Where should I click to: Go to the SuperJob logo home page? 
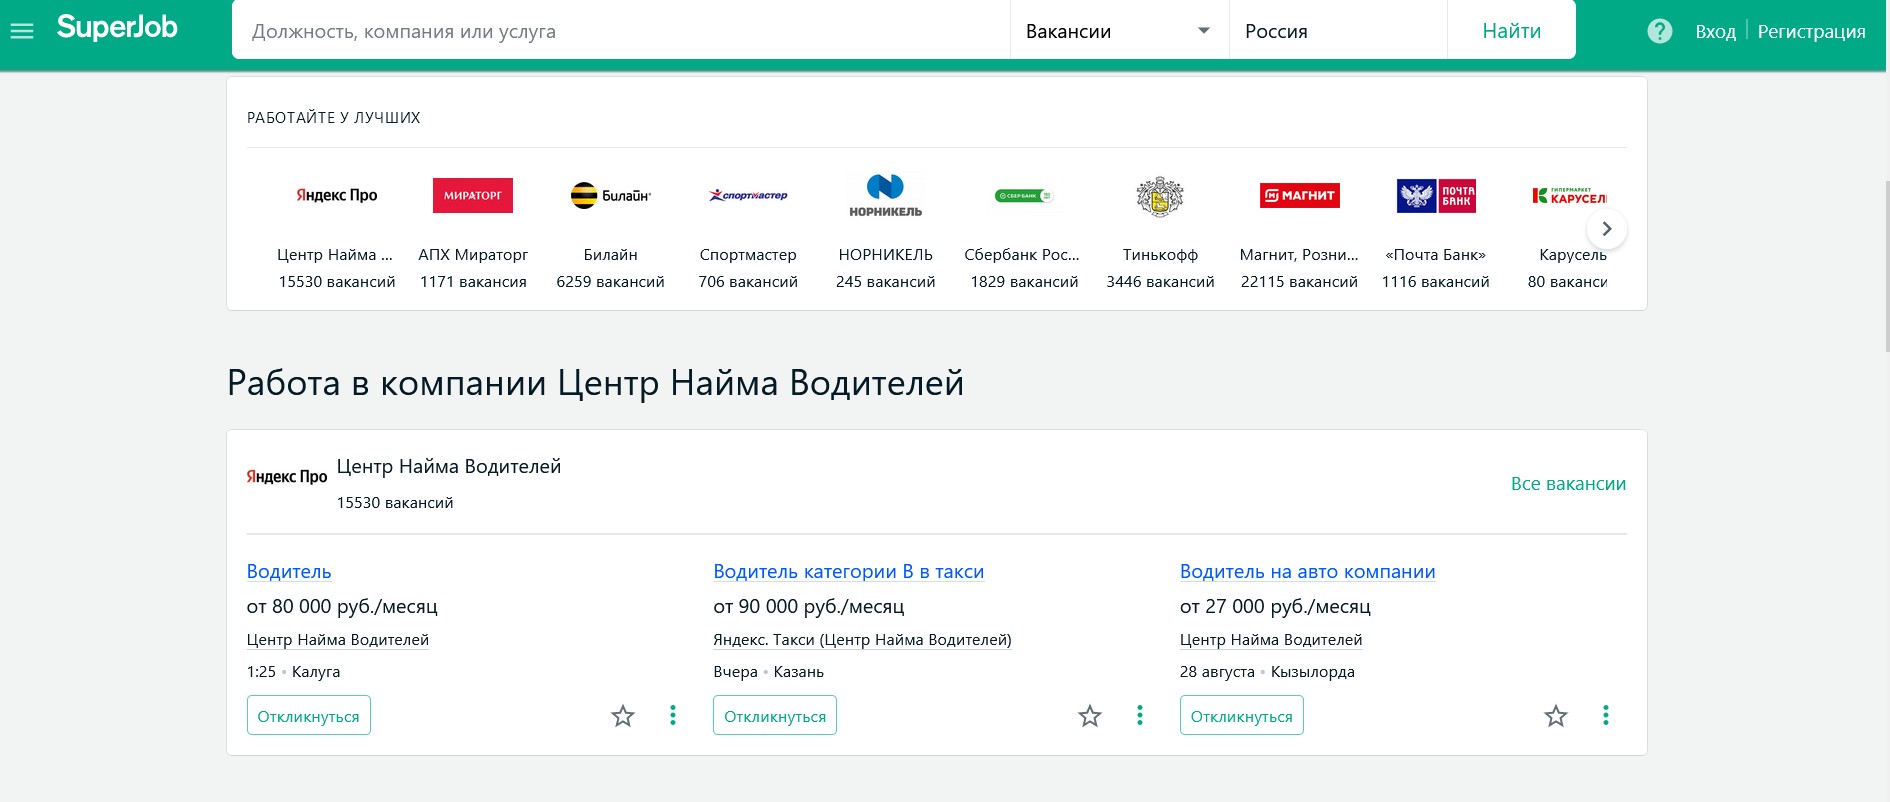click(x=117, y=28)
